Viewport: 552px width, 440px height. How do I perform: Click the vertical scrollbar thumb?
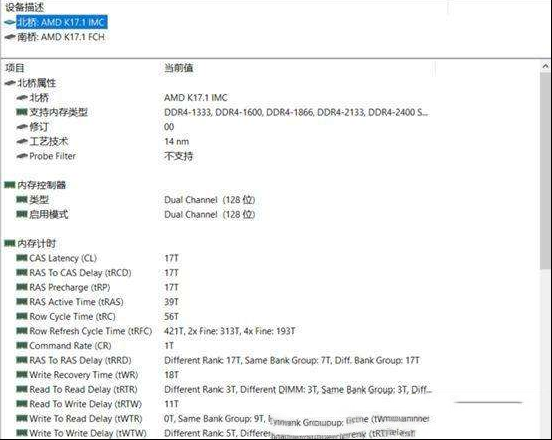pos(545,171)
